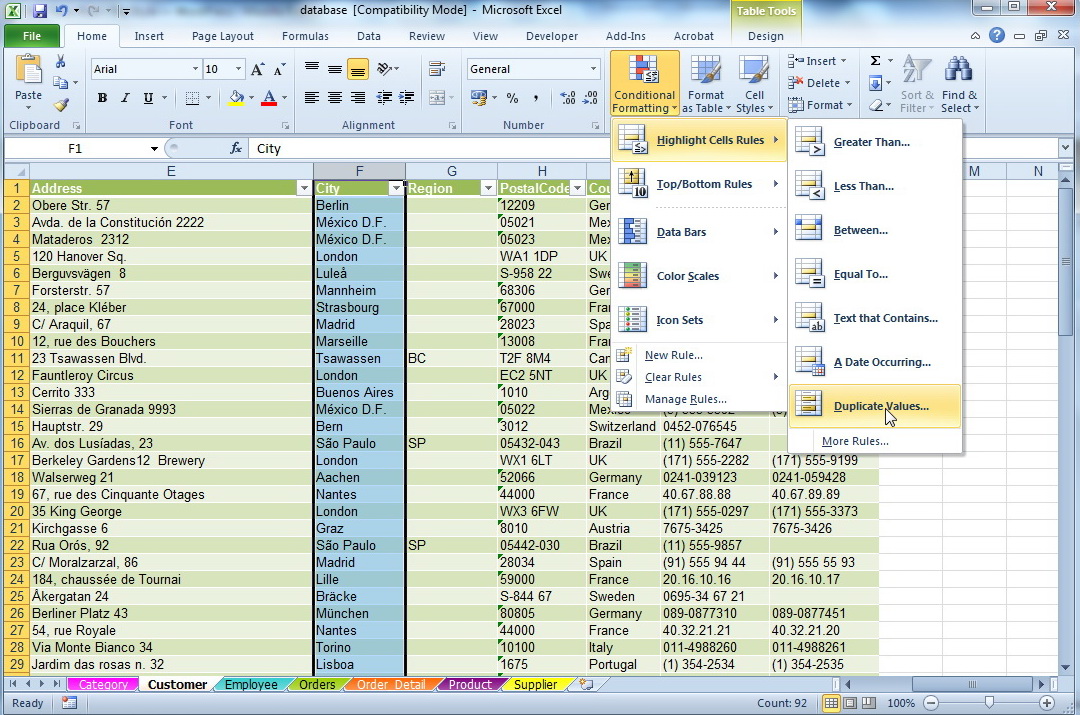The height and width of the screenshot is (715, 1080).
Task: Click the Cut scissors icon
Action: [60, 62]
